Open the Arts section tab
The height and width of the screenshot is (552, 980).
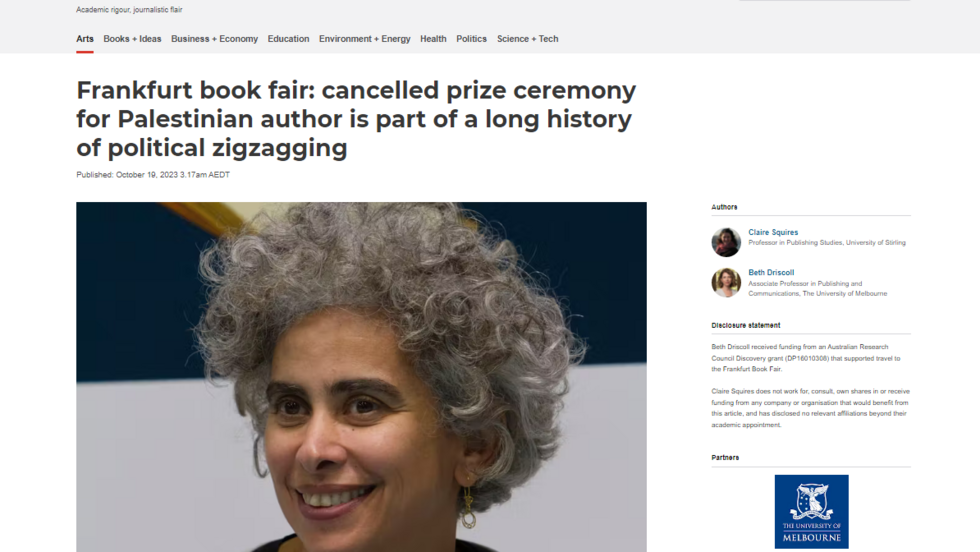[x=85, y=39]
